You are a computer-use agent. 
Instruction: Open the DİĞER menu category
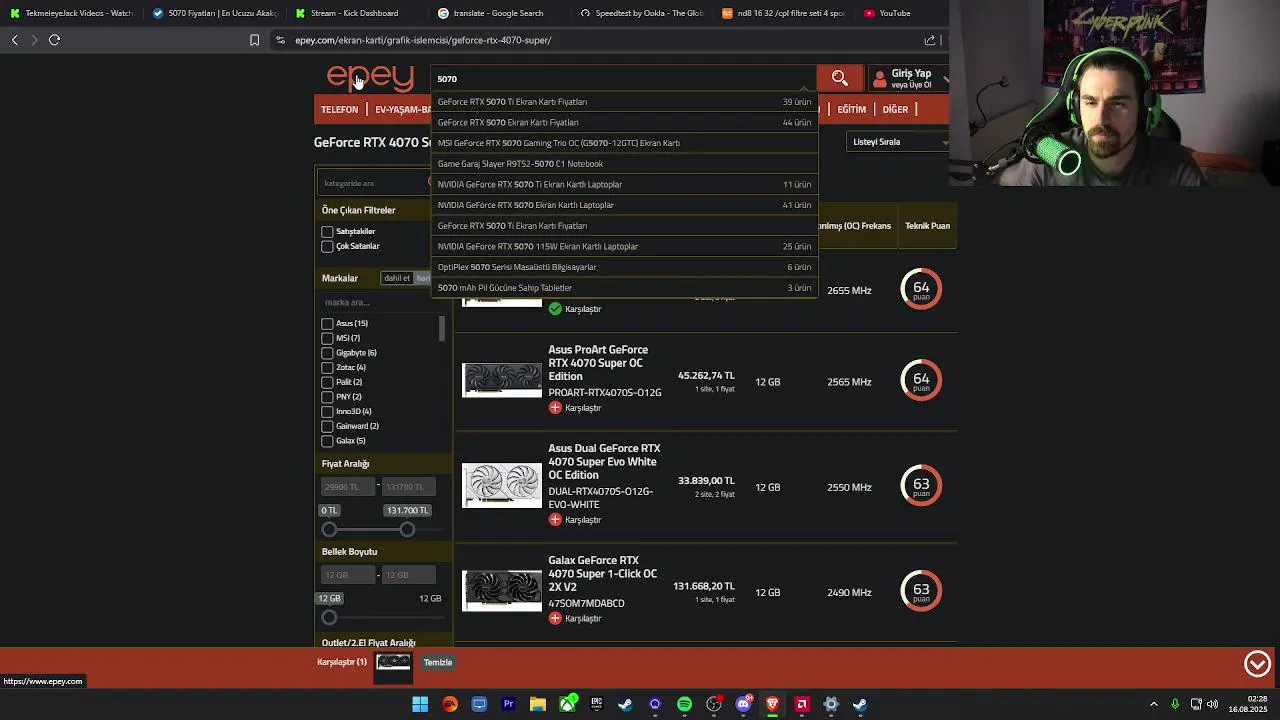pyautogui.click(x=895, y=109)
